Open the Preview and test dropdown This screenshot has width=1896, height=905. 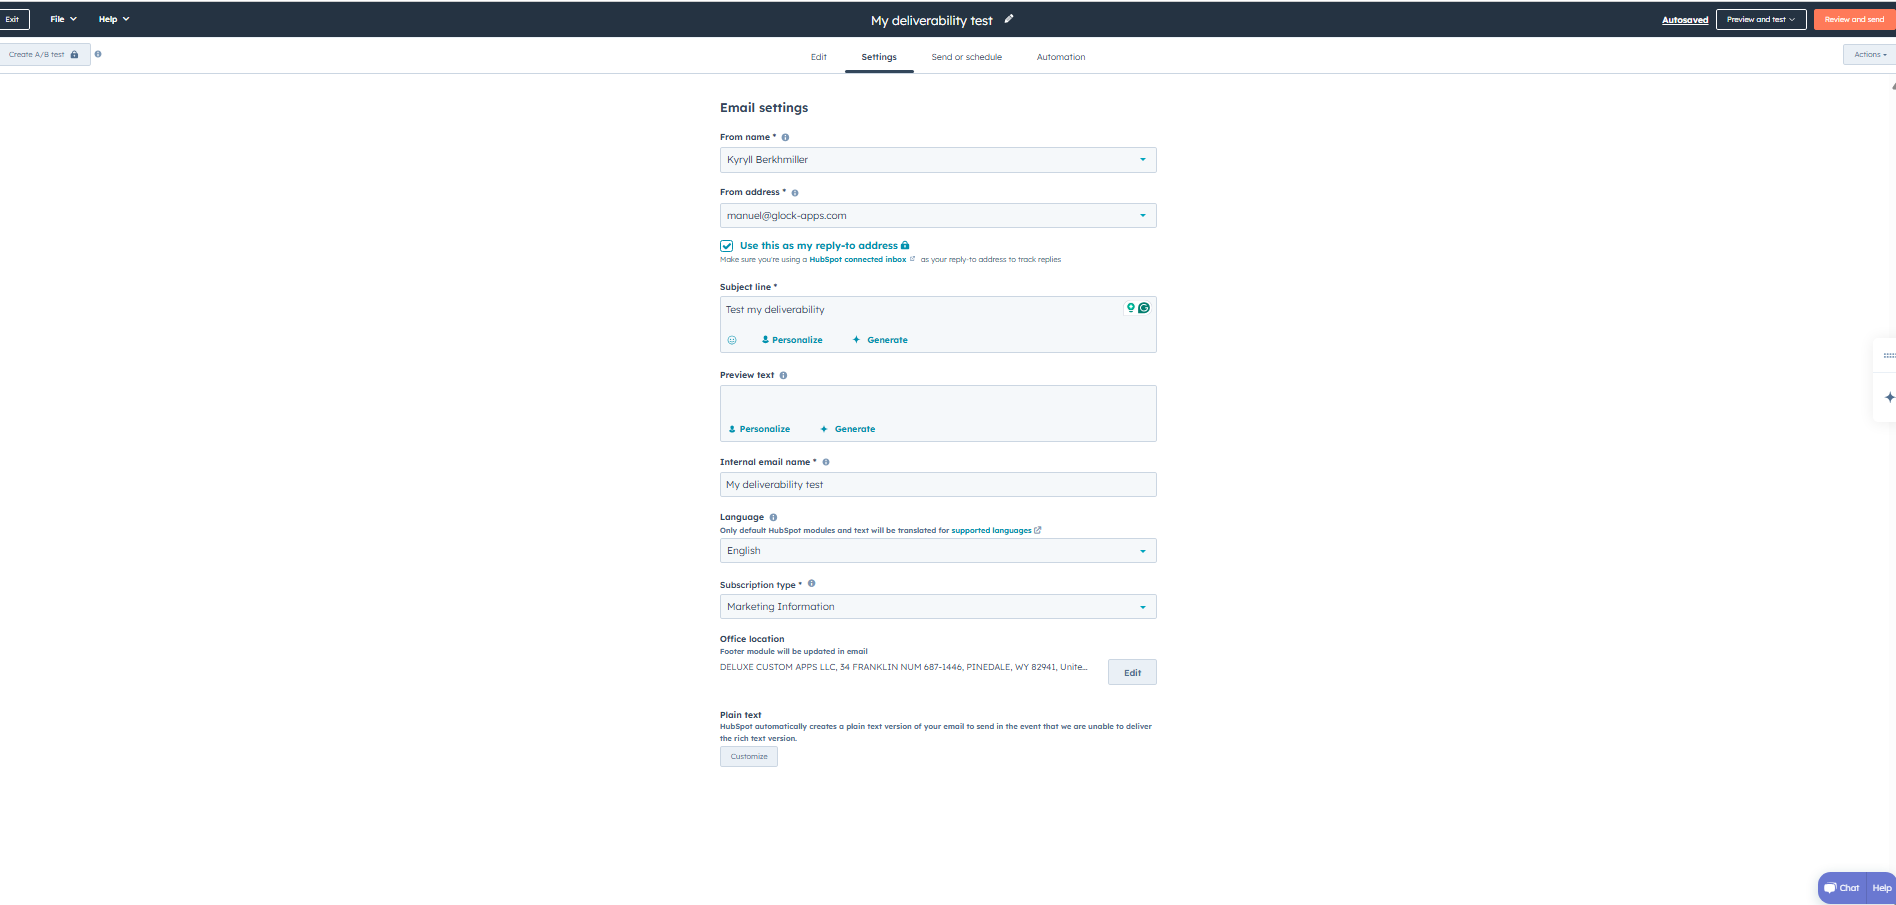point(1760,19)
